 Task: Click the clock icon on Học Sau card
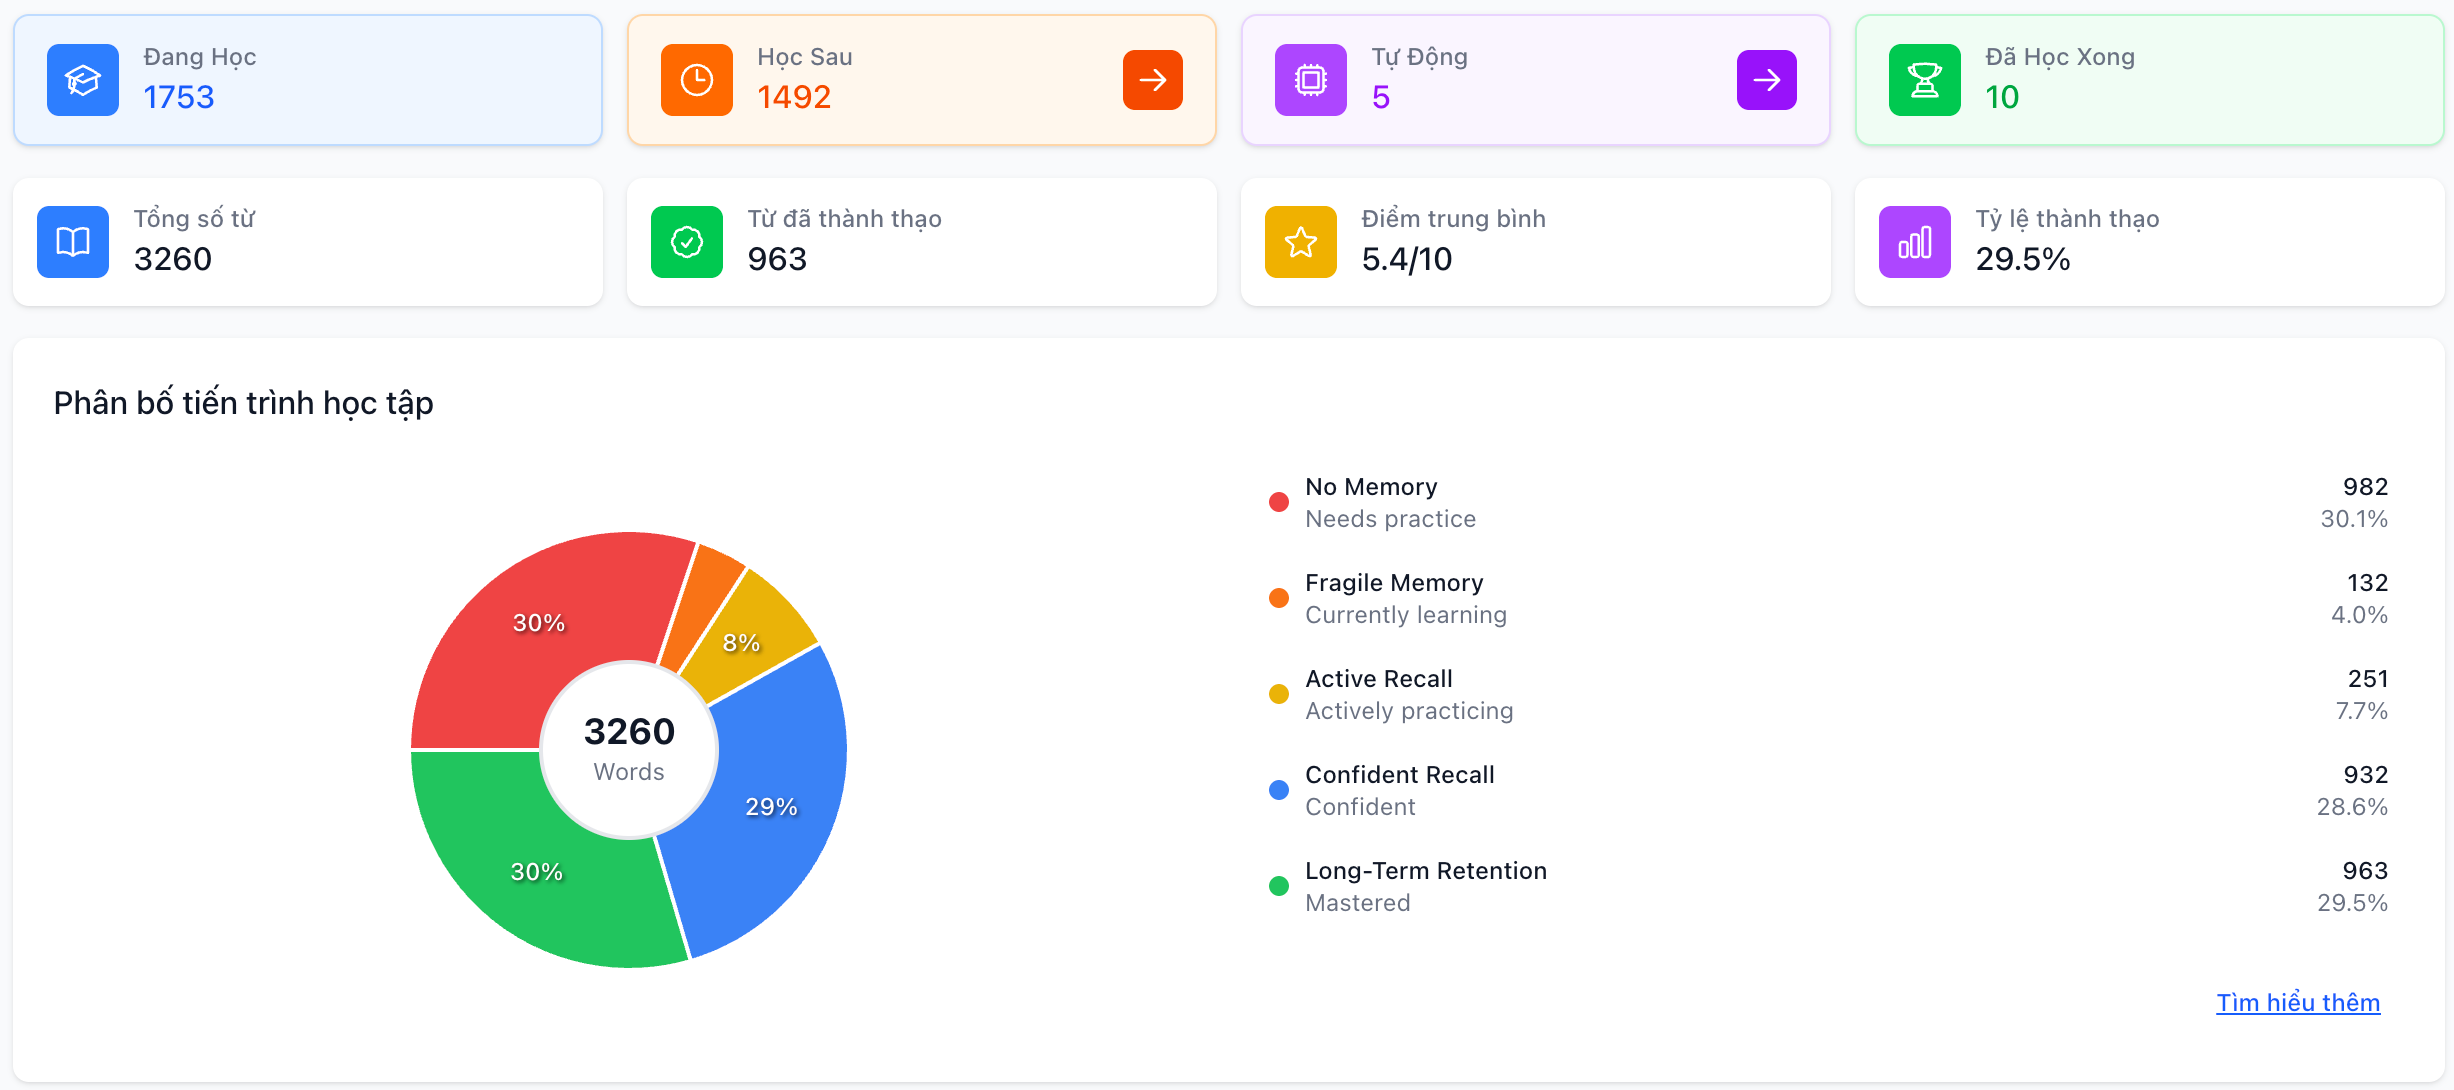point(697,80)
